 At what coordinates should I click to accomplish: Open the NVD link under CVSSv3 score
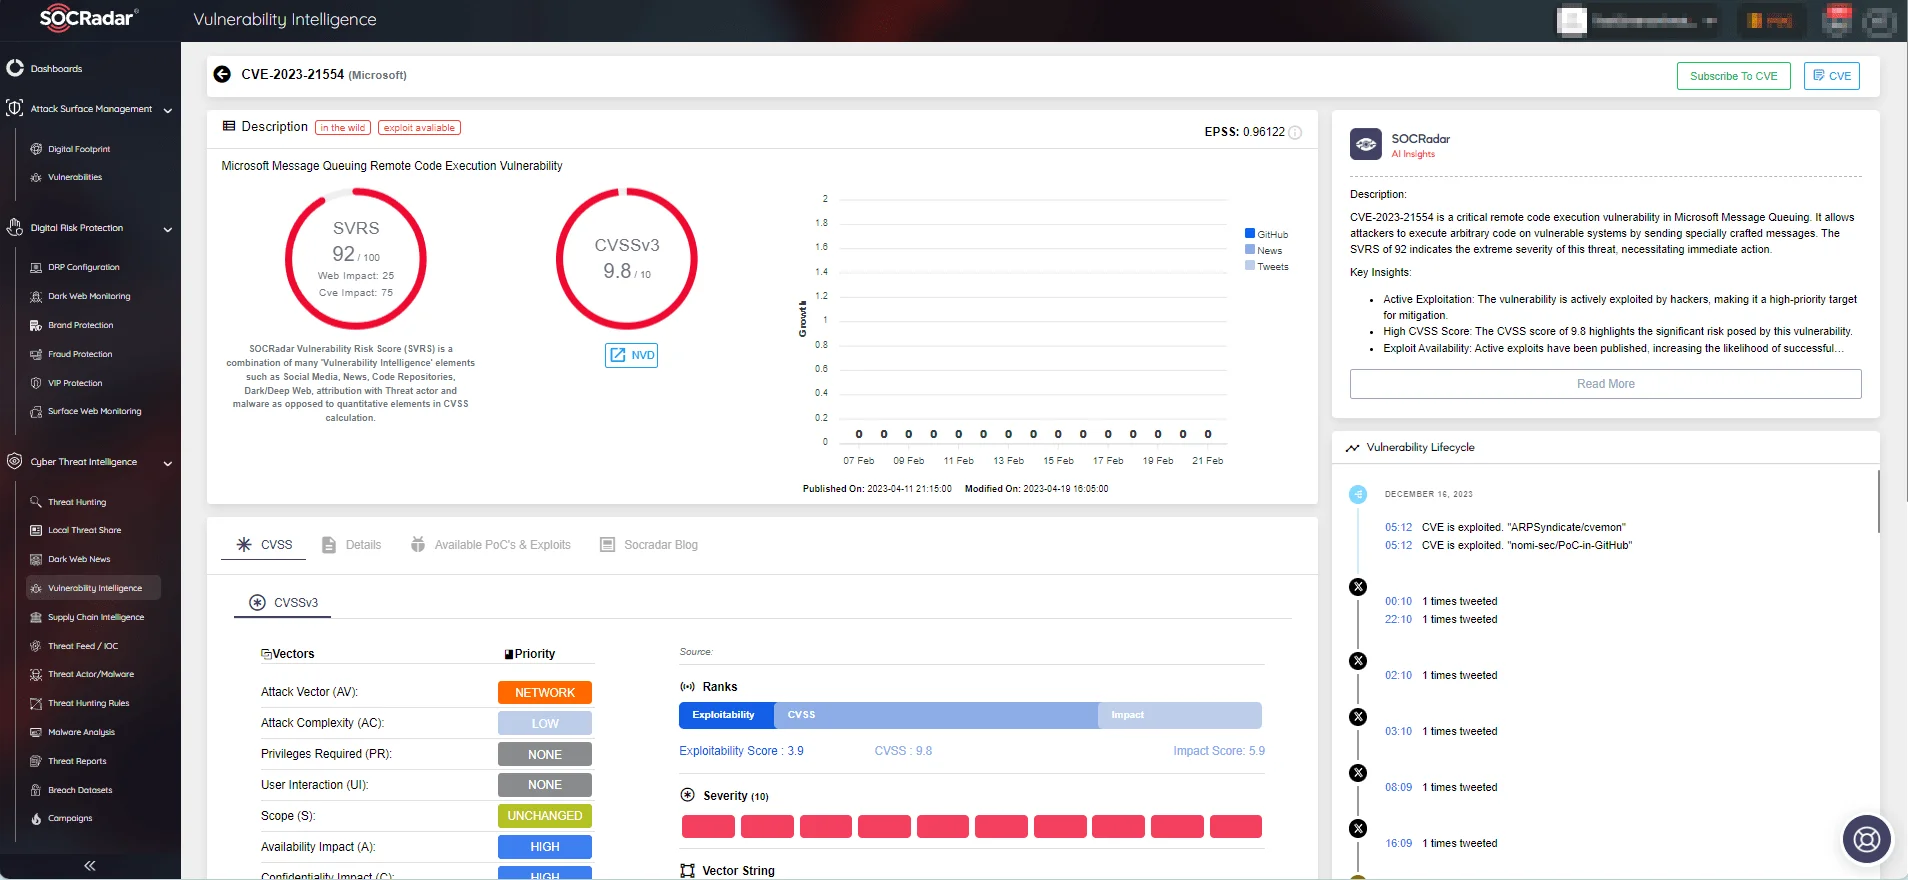[x=632, y=355]
